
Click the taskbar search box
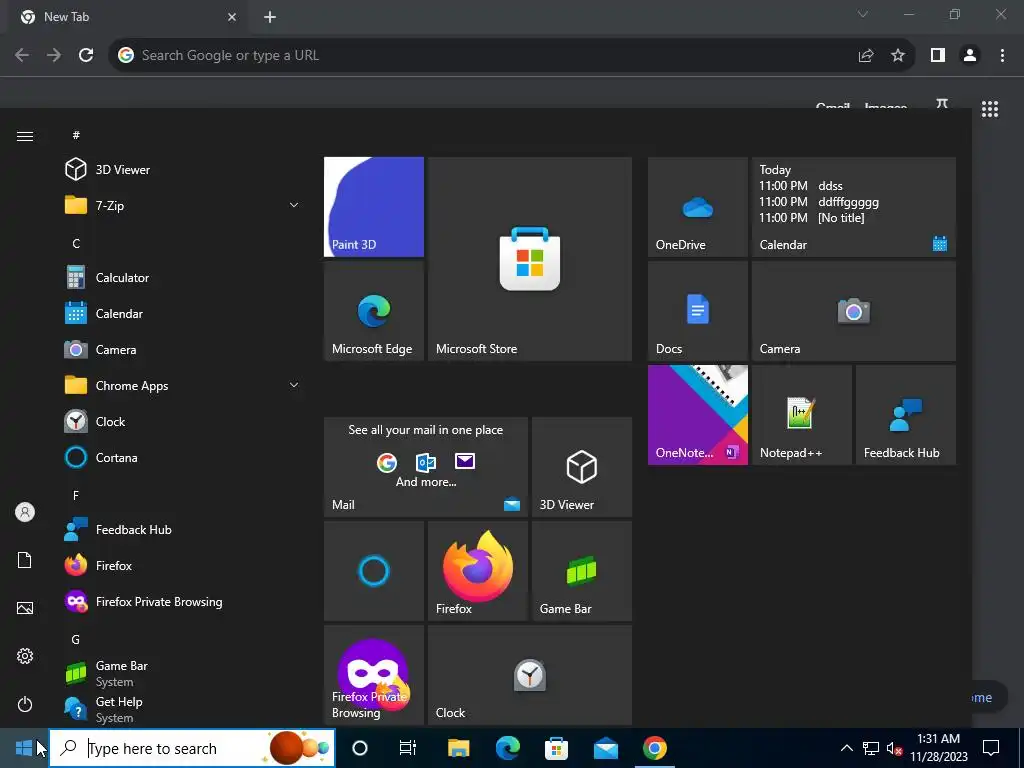pos(192,748)
